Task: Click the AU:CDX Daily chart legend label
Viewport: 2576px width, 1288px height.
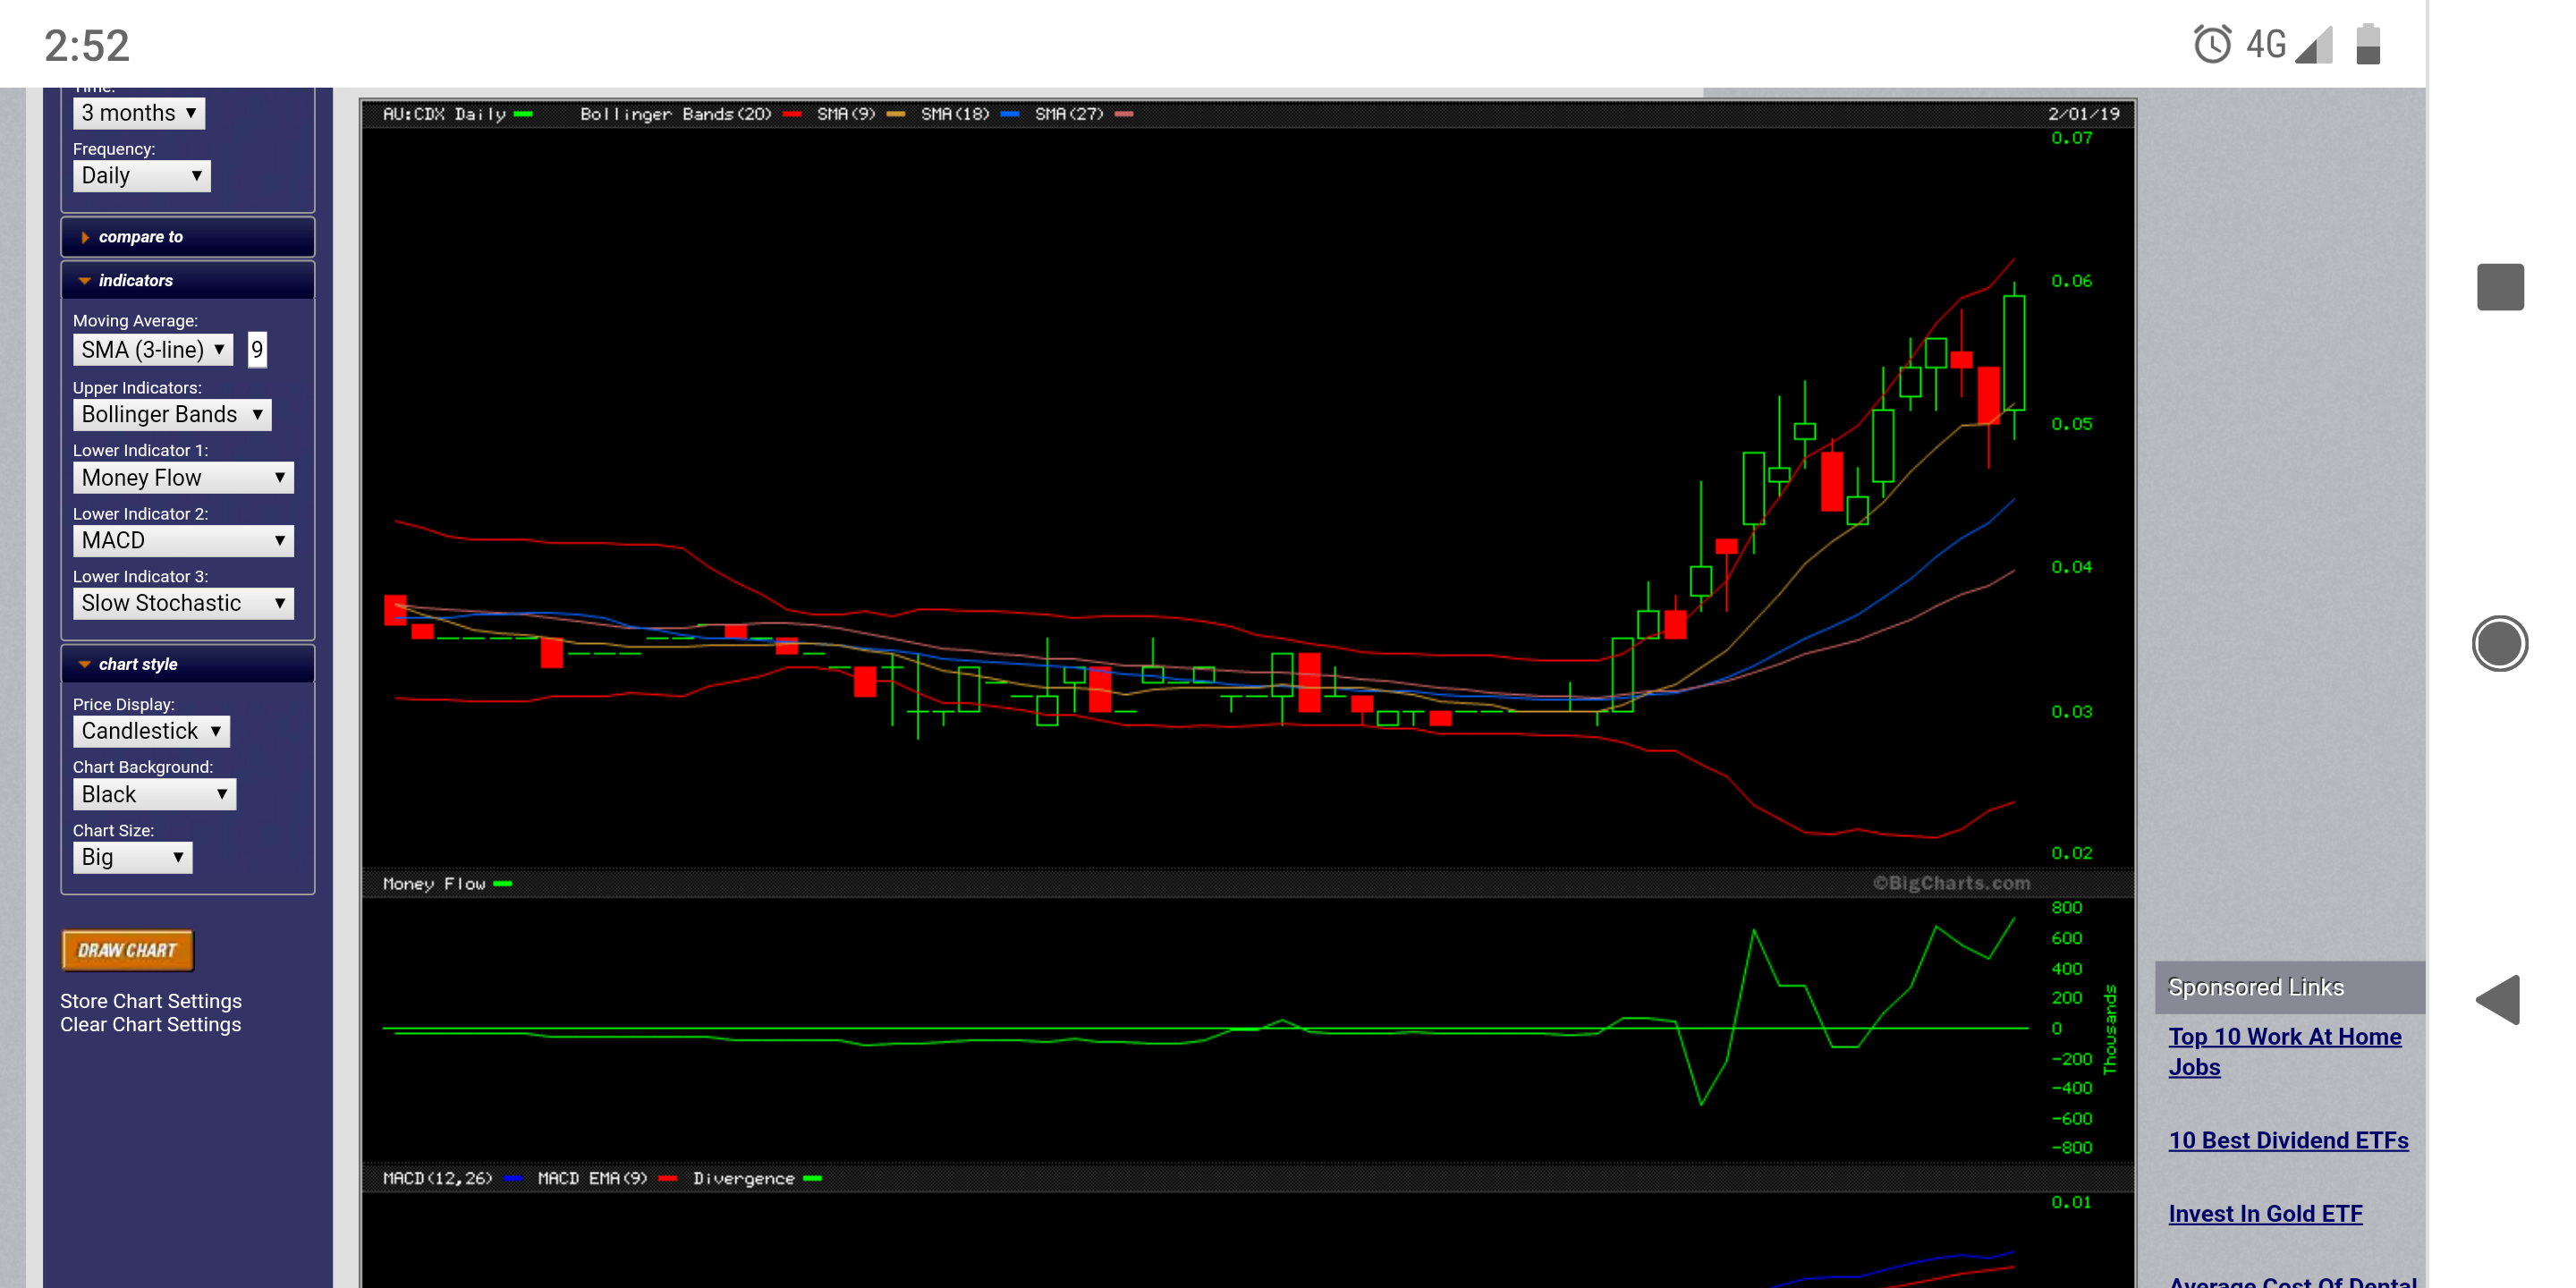Action: coord(444,115)
